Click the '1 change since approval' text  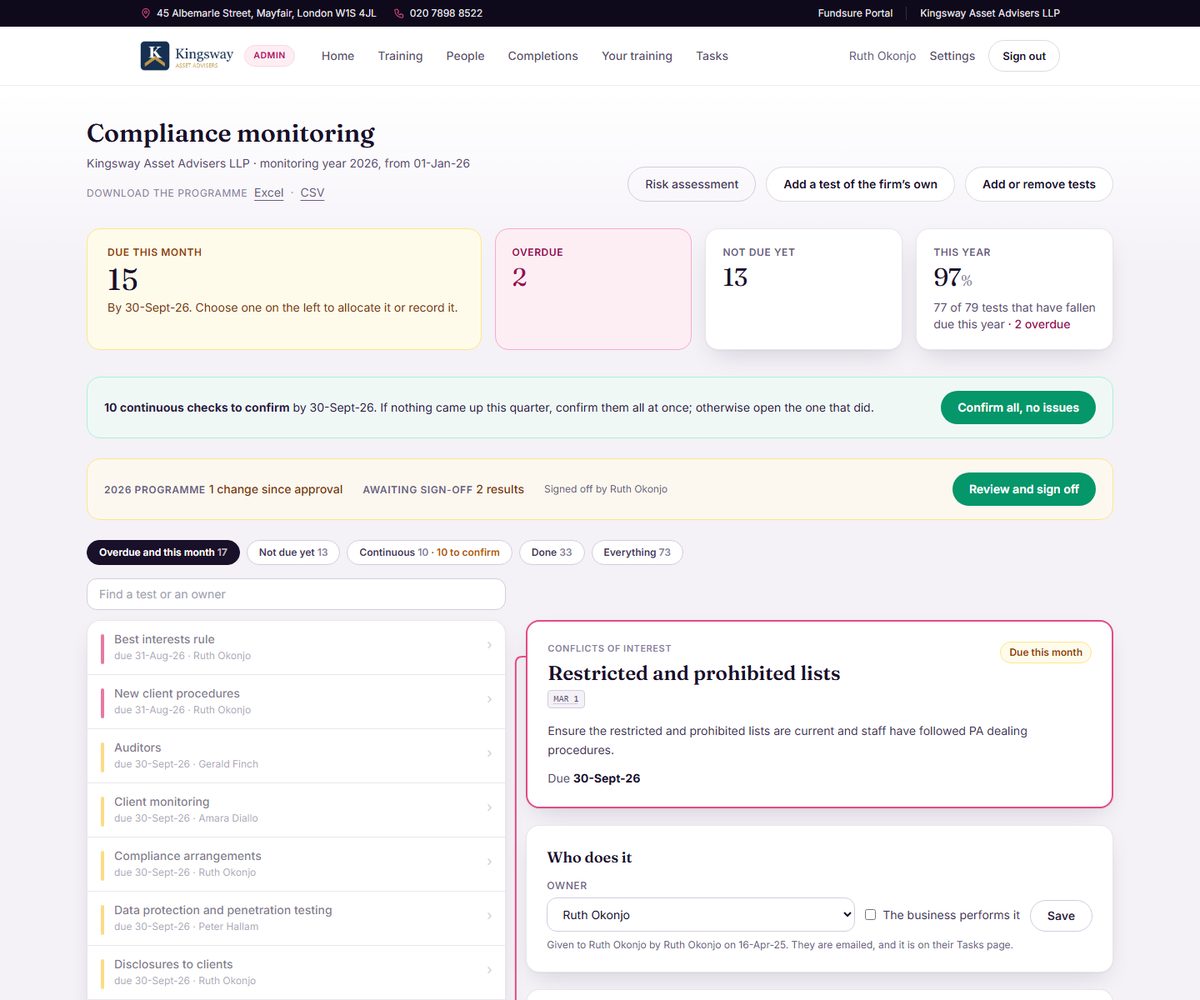[276, 490]
